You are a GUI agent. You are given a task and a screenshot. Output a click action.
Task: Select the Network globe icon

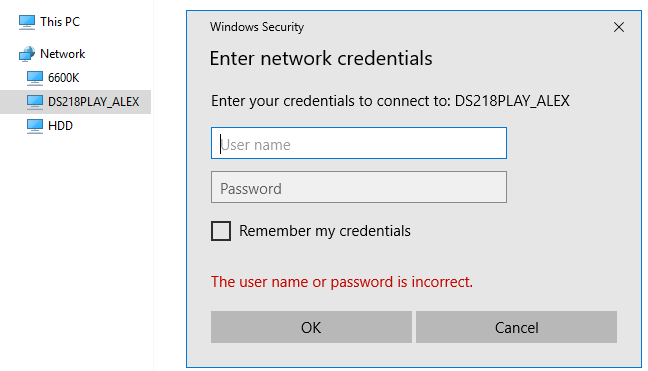click(27, 54)
